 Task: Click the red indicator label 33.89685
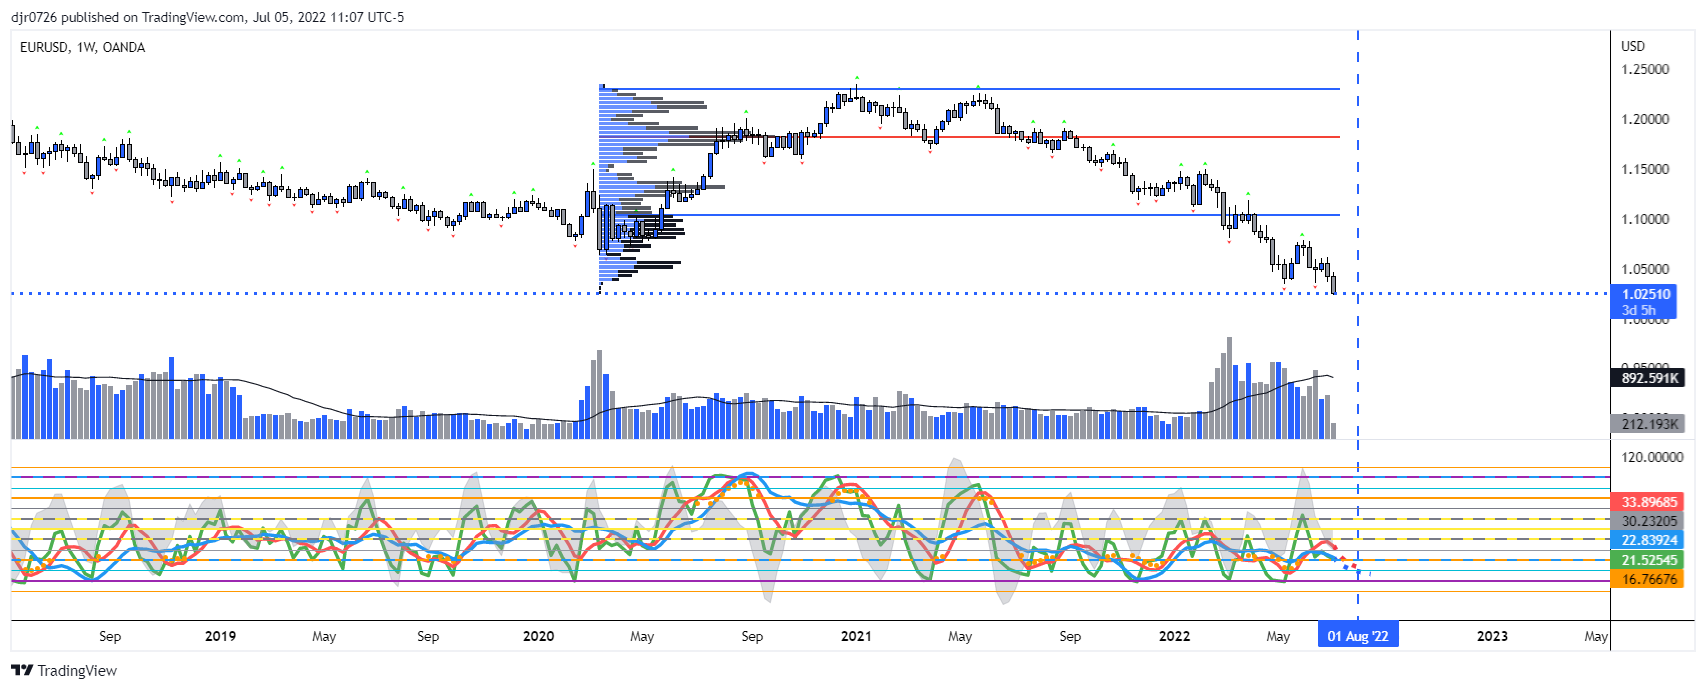[x=1648, y=502]
